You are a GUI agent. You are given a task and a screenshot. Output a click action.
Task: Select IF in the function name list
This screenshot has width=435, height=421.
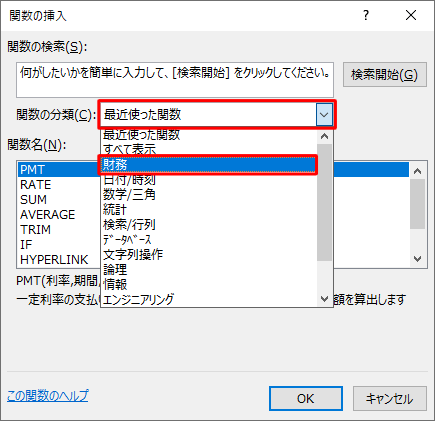point(59,244)
